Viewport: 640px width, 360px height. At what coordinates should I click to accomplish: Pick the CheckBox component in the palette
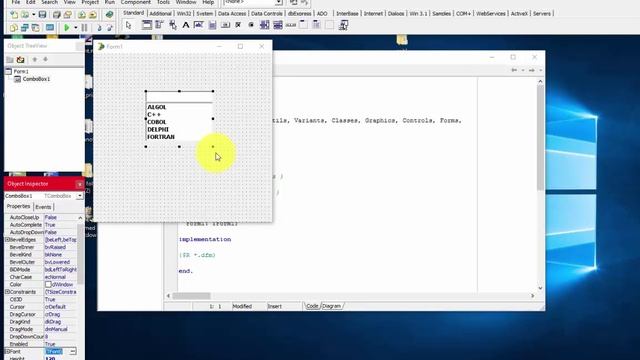pos(238,25)
